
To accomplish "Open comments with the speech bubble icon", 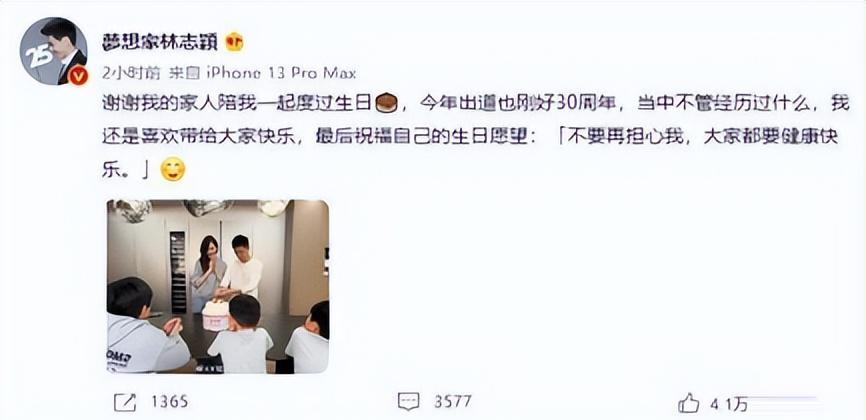I will pyautogui.click(x=409, y=402).
